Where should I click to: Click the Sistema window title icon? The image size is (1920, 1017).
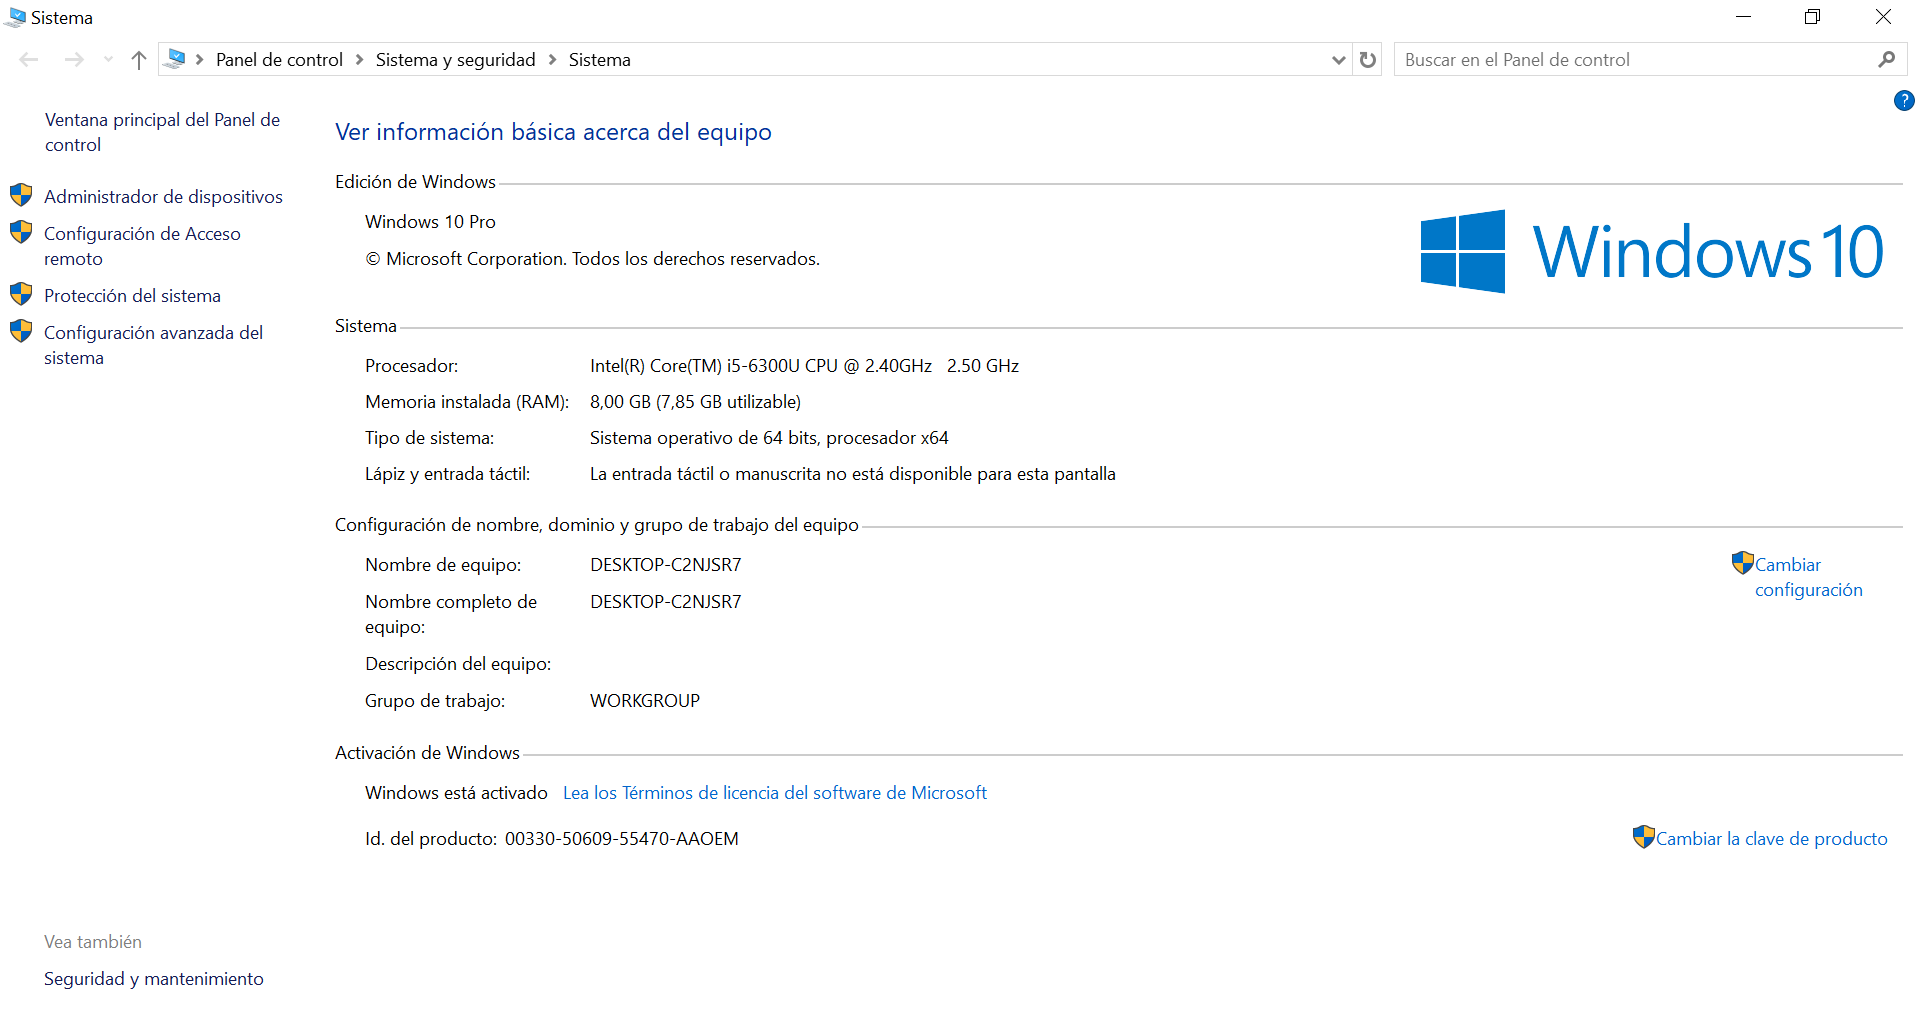[x=16, y=17]
